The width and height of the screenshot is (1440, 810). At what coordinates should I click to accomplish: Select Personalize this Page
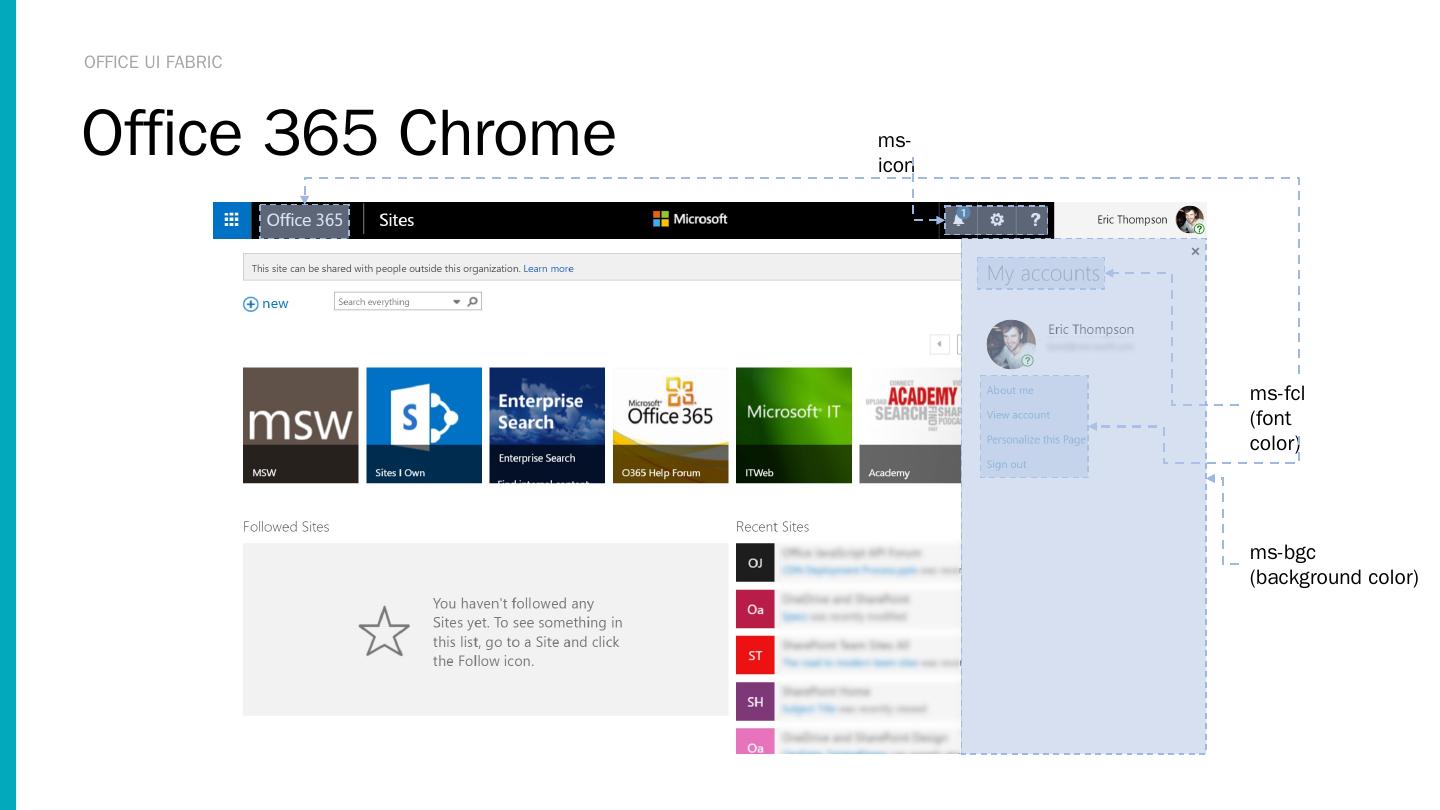click(x=1036, y=439)
